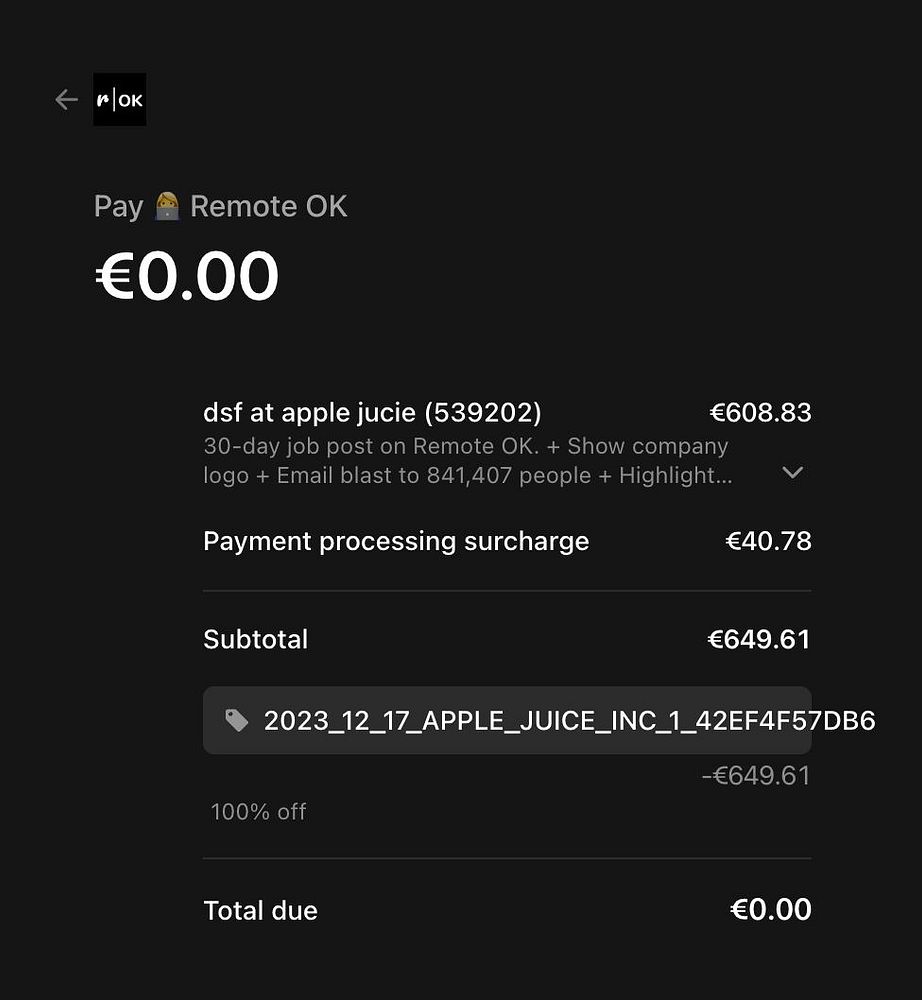922x1000 pixels.
Task: Click the -€649.61 discount amount
Action: (755, 775)
